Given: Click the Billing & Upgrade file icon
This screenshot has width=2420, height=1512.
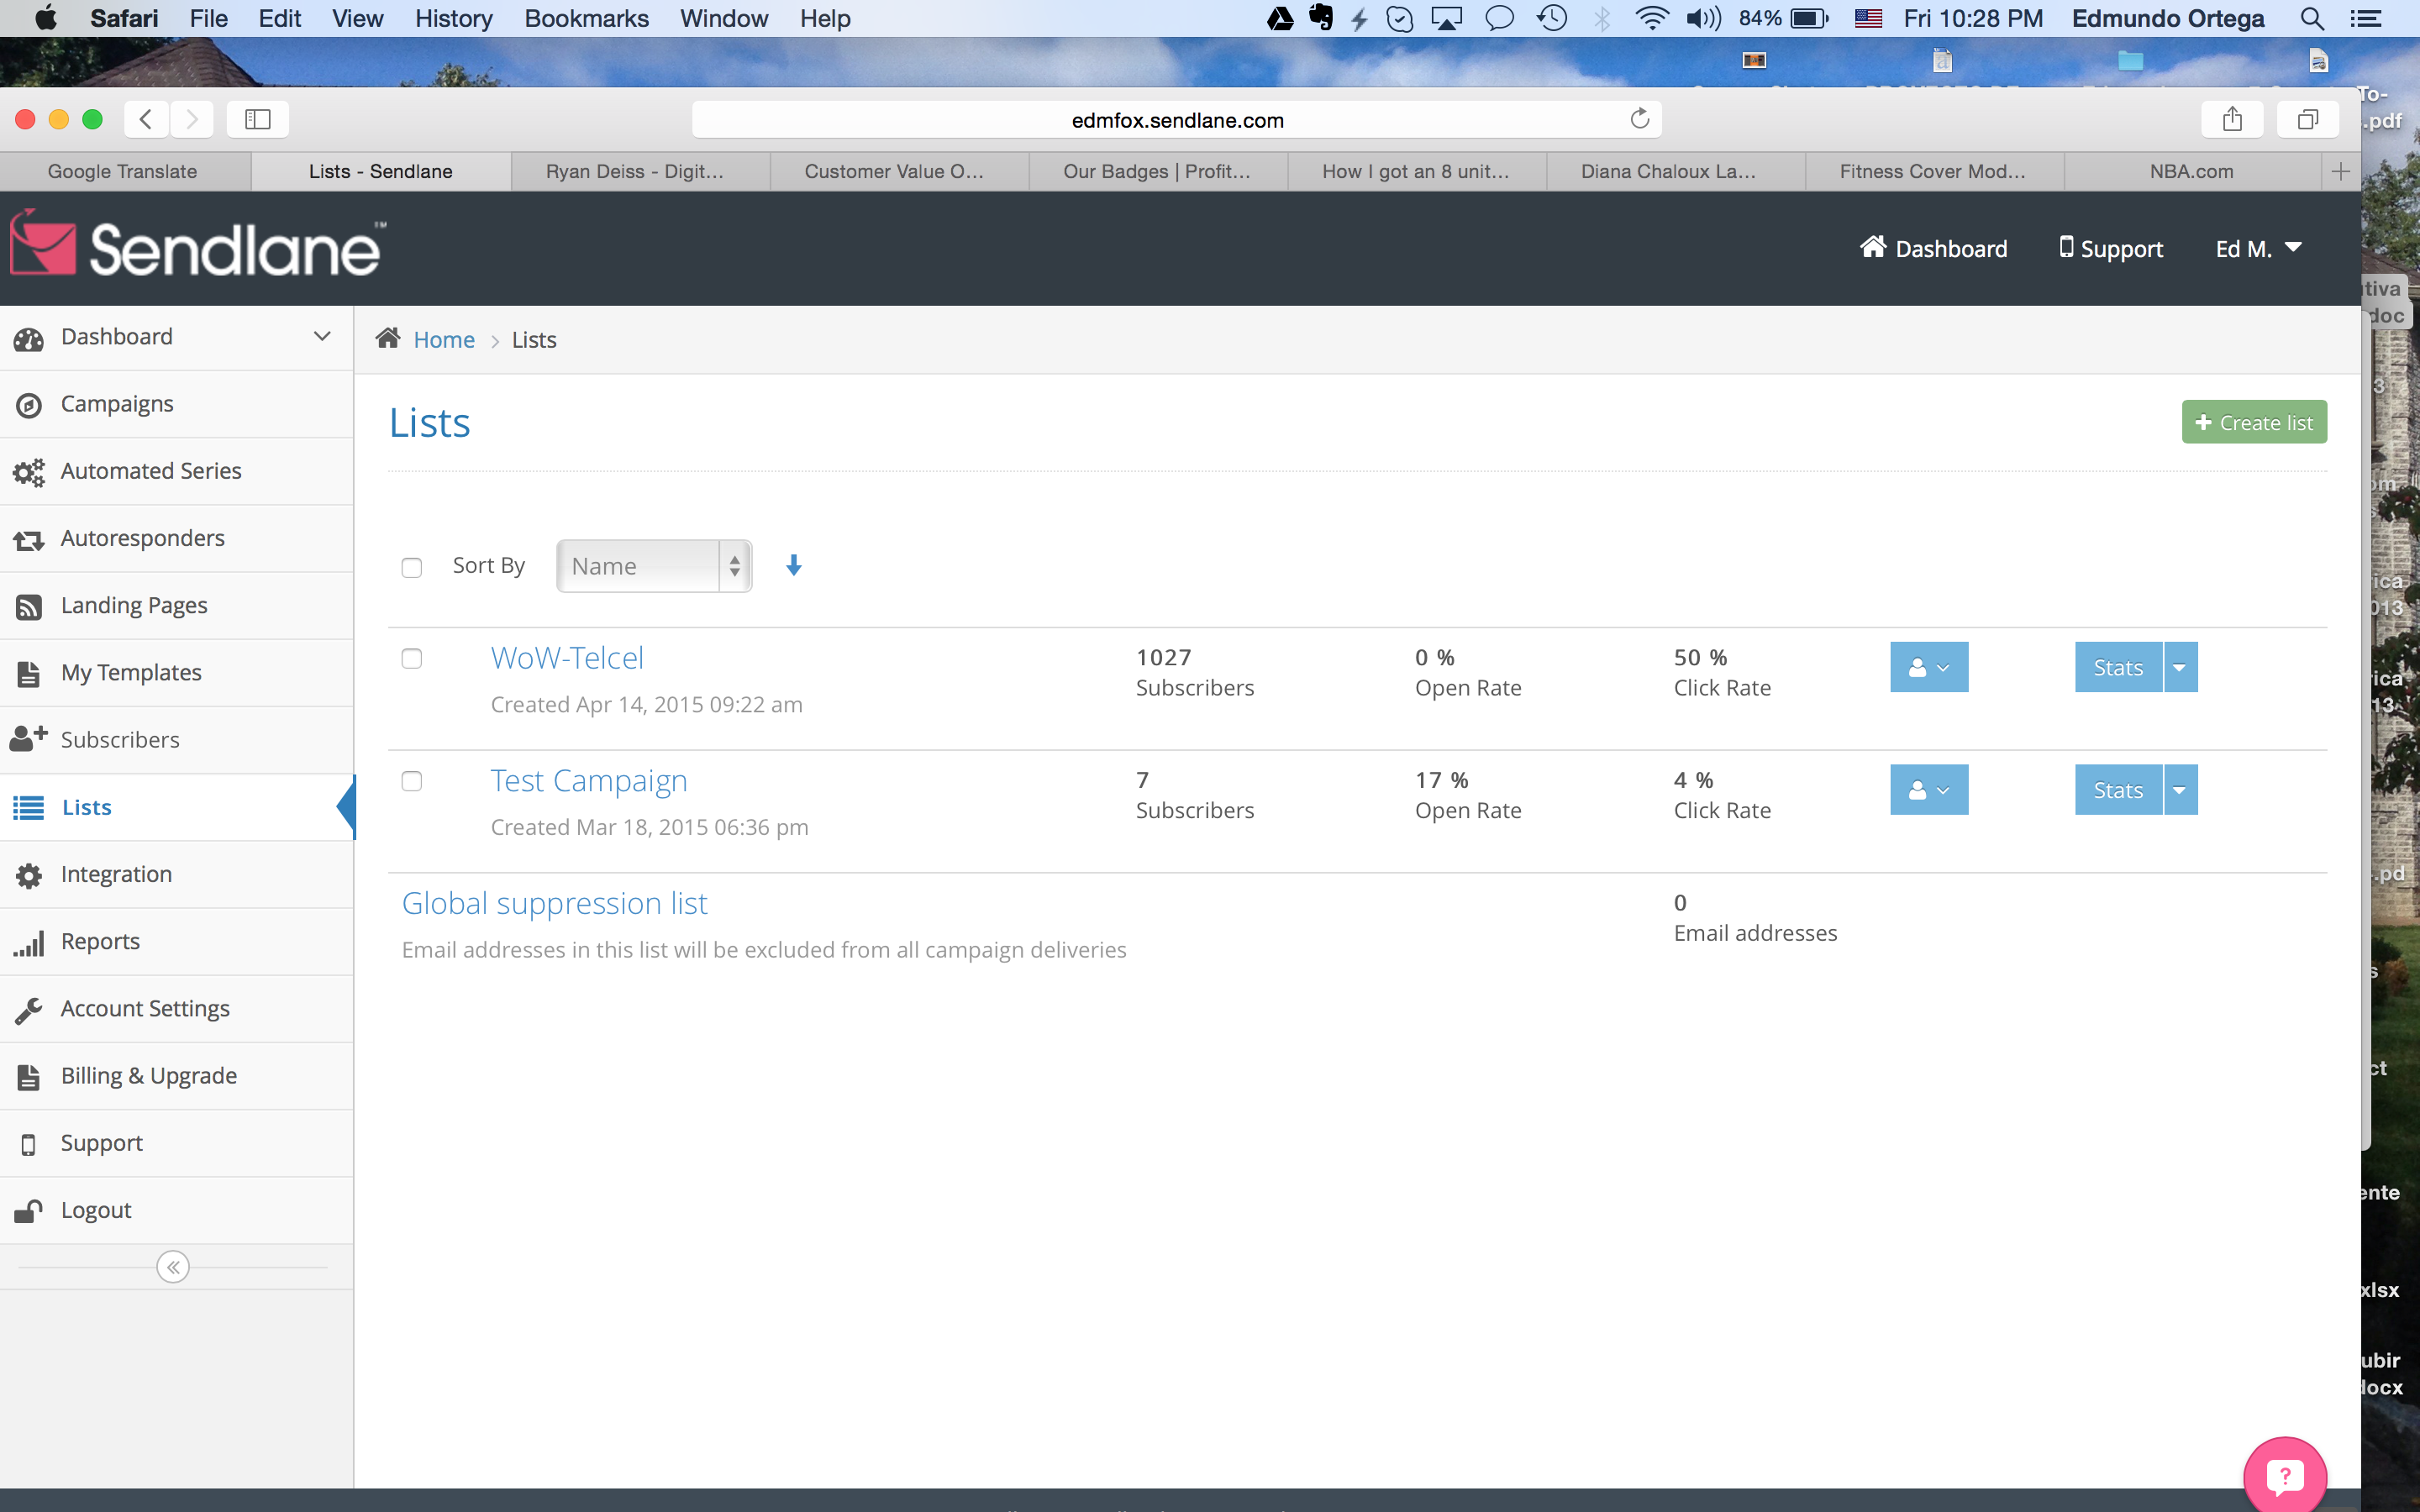Looking at the screenshot, I should [x=29, y=1077].
